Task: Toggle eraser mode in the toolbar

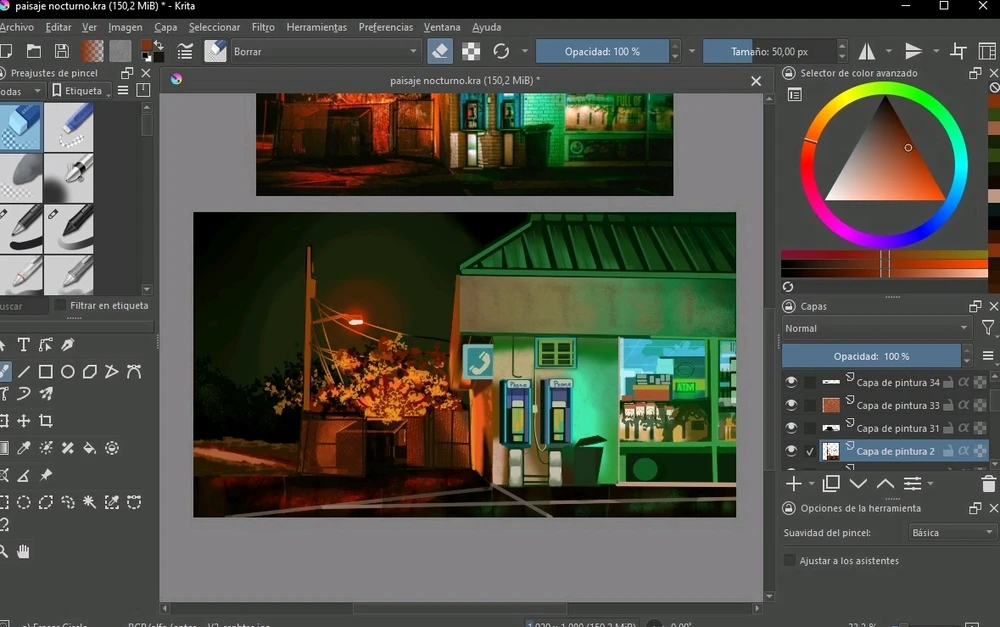Action: [439, 51]
